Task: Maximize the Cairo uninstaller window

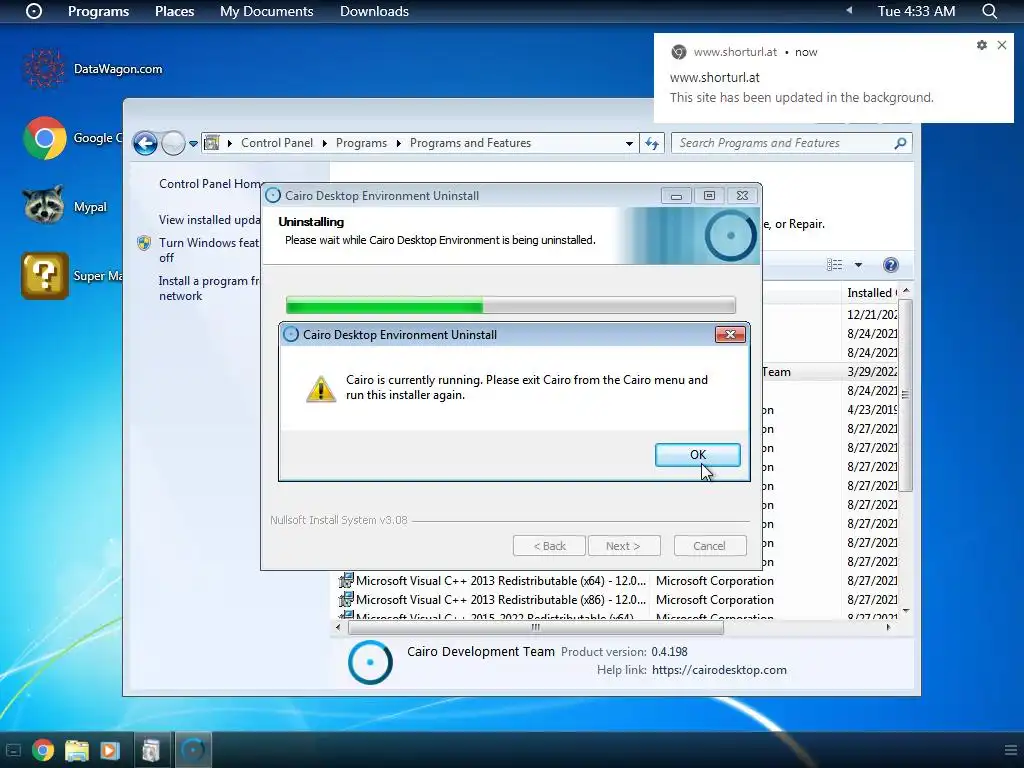Action: [709, 195]
